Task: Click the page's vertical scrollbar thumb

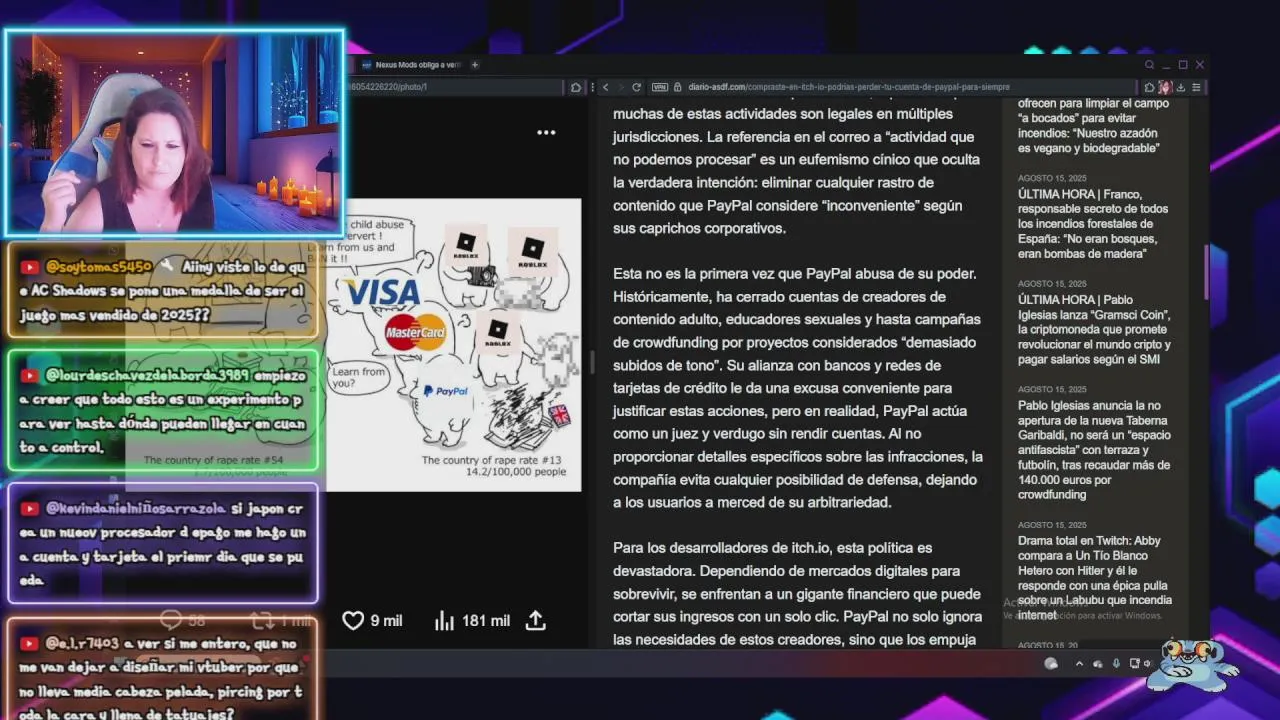Action: point(1205,270)
